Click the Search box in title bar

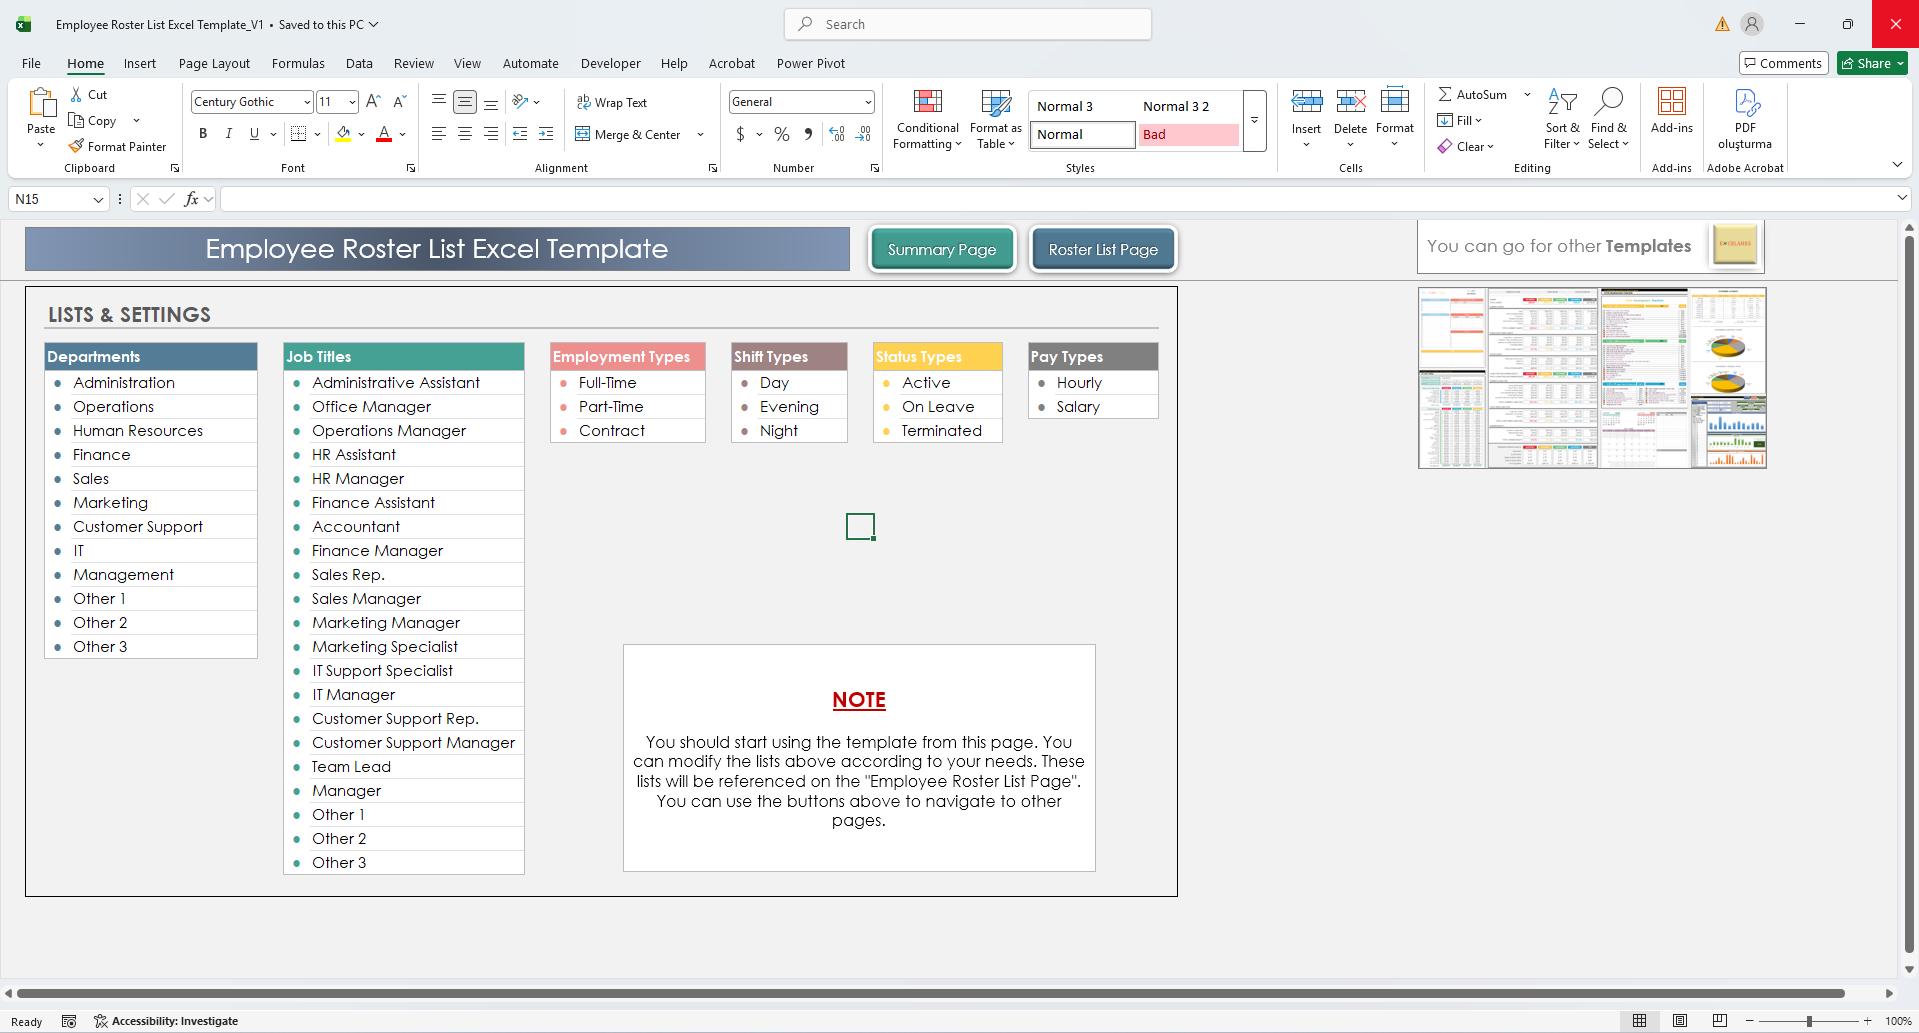tap(968, 24)
